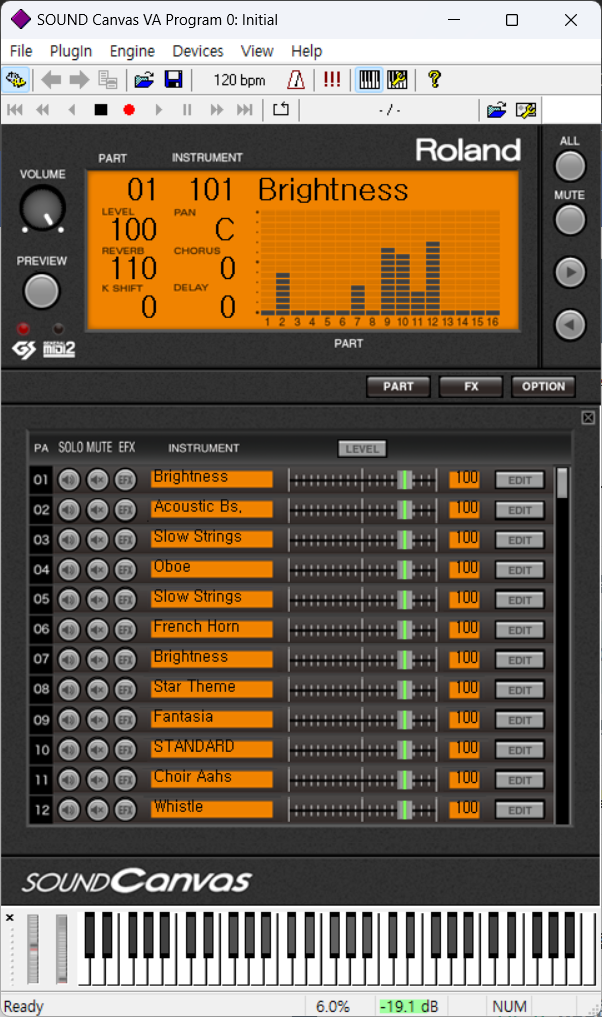Click the red panic exclamation icon
Screen dimensions: 602x1017
(x=332, y=80)
